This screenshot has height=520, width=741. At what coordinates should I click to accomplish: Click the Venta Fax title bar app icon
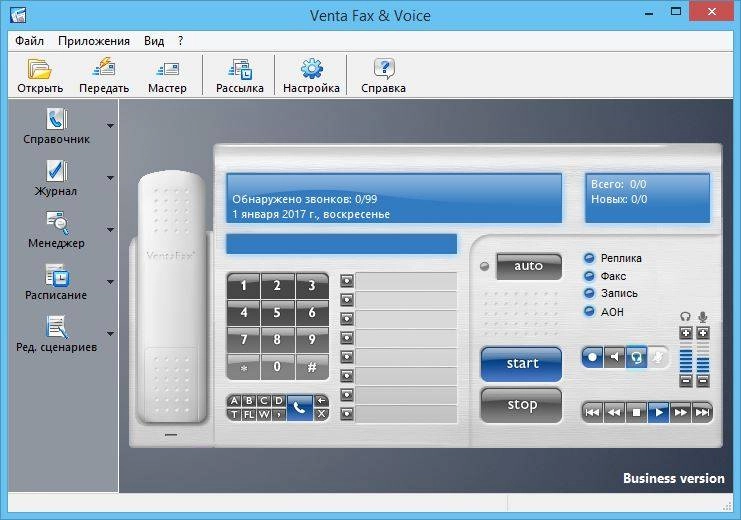click(18, 15)
